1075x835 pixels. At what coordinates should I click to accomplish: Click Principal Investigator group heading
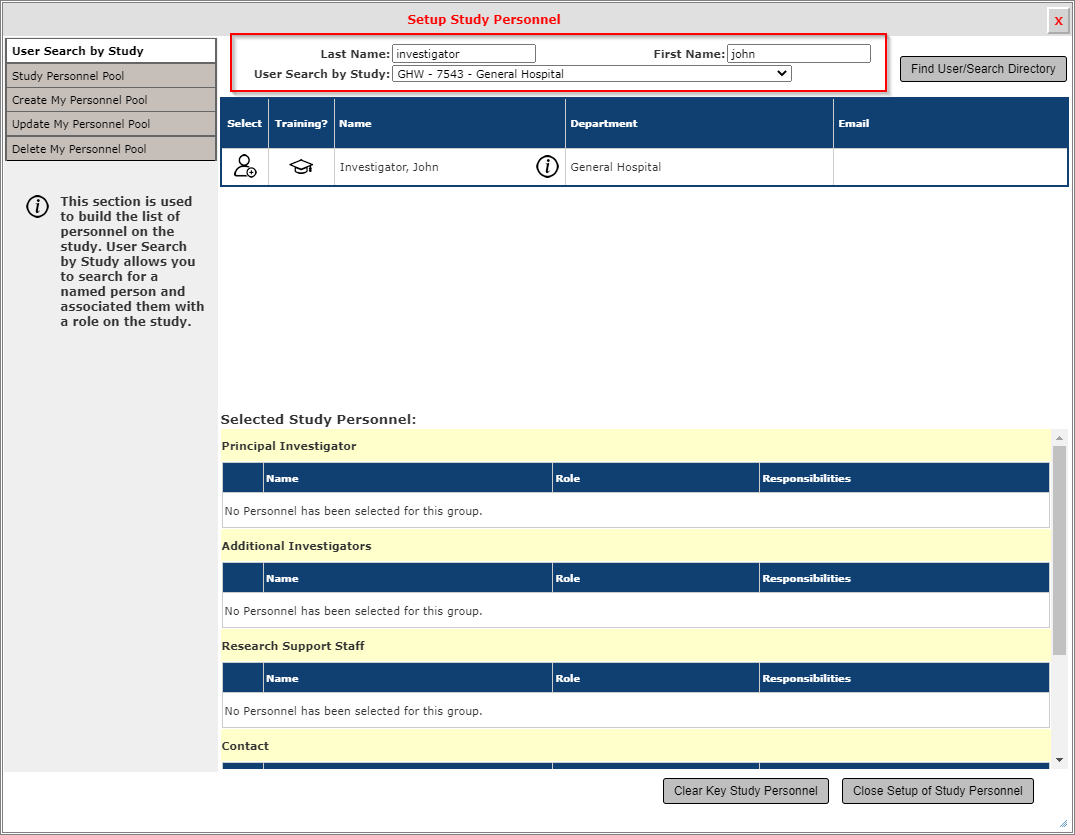(289, 446)
